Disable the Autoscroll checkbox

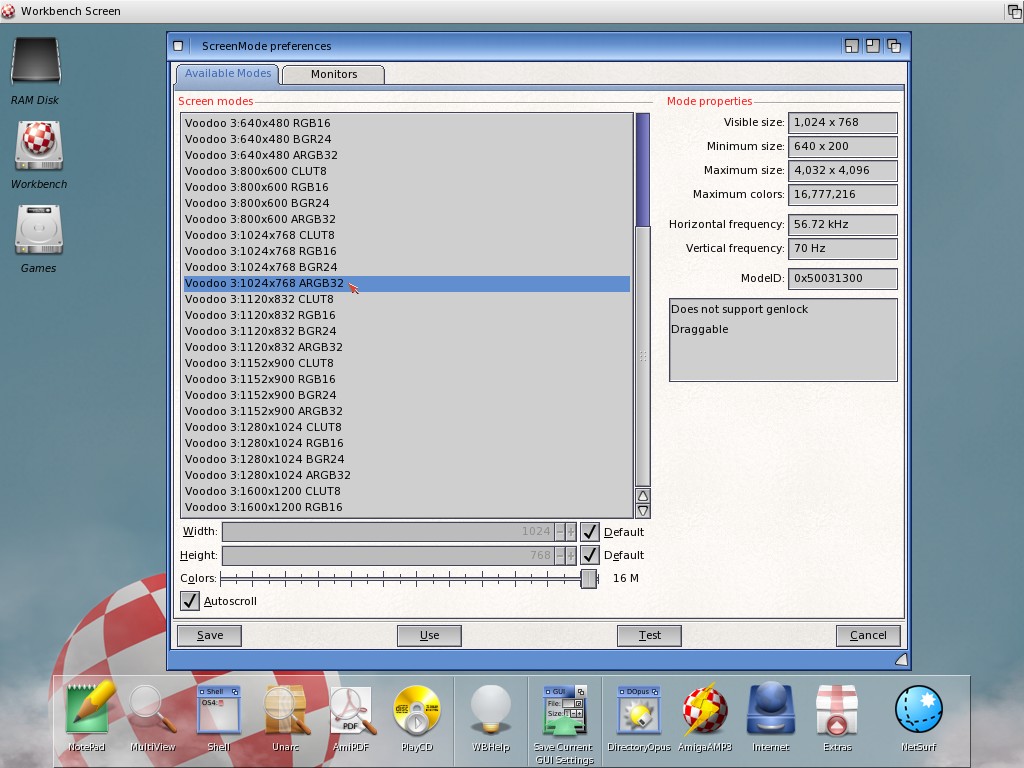click(189, 601)
